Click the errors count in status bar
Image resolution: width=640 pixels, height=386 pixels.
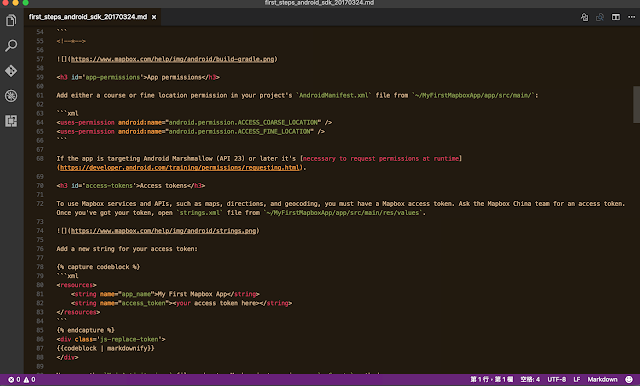(14, 379)
